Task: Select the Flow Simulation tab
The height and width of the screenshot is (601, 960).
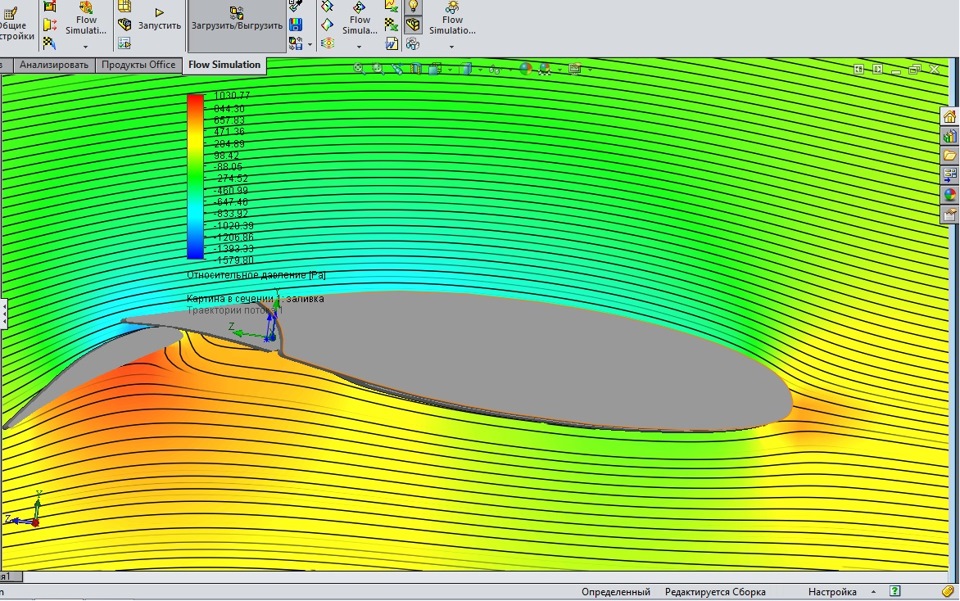Action: 224,65
